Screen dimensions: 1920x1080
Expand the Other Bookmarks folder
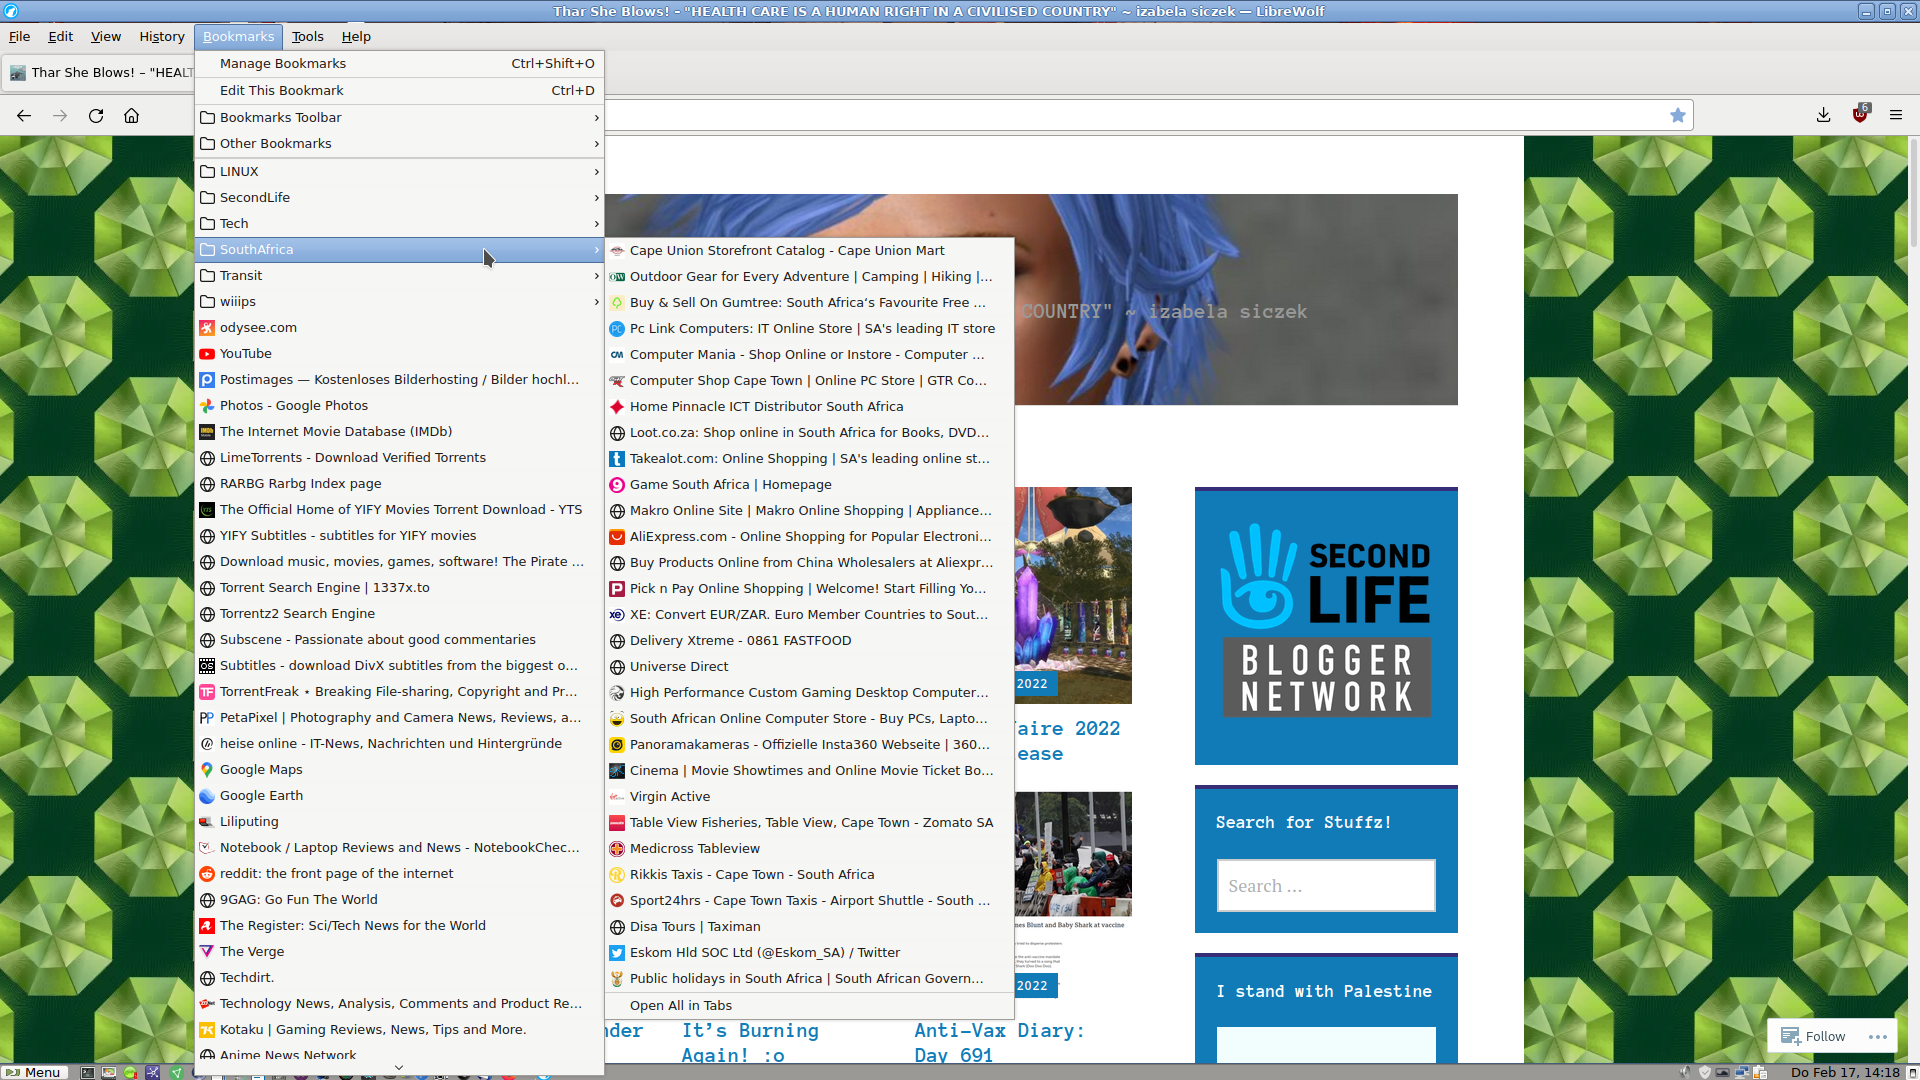[400, 144]
